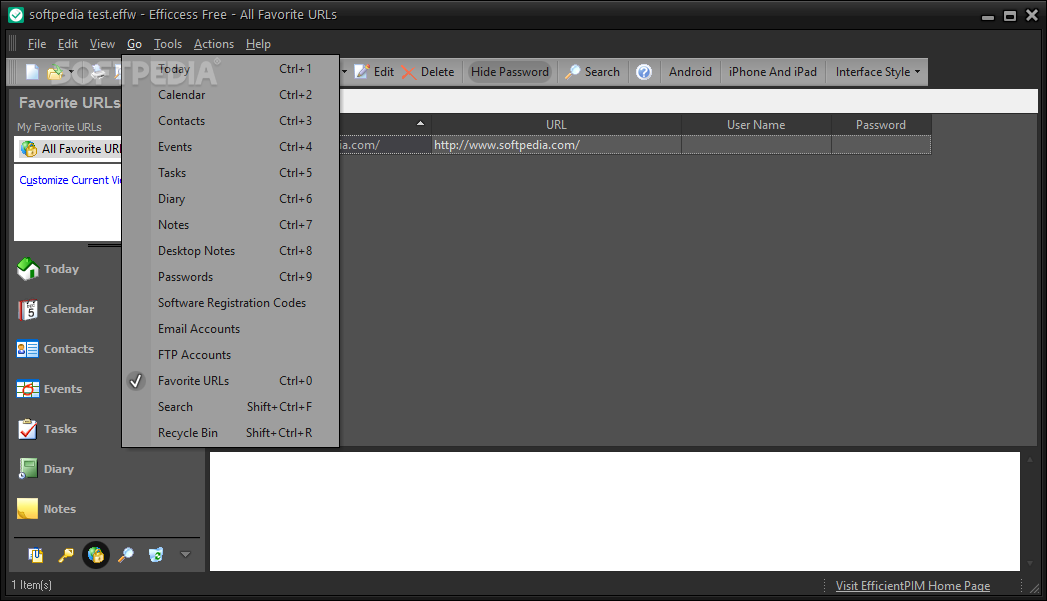Open the Interface Style dropdown
Image resolution: width=1047 pixels, height=601 pixels.
point(877,72)
